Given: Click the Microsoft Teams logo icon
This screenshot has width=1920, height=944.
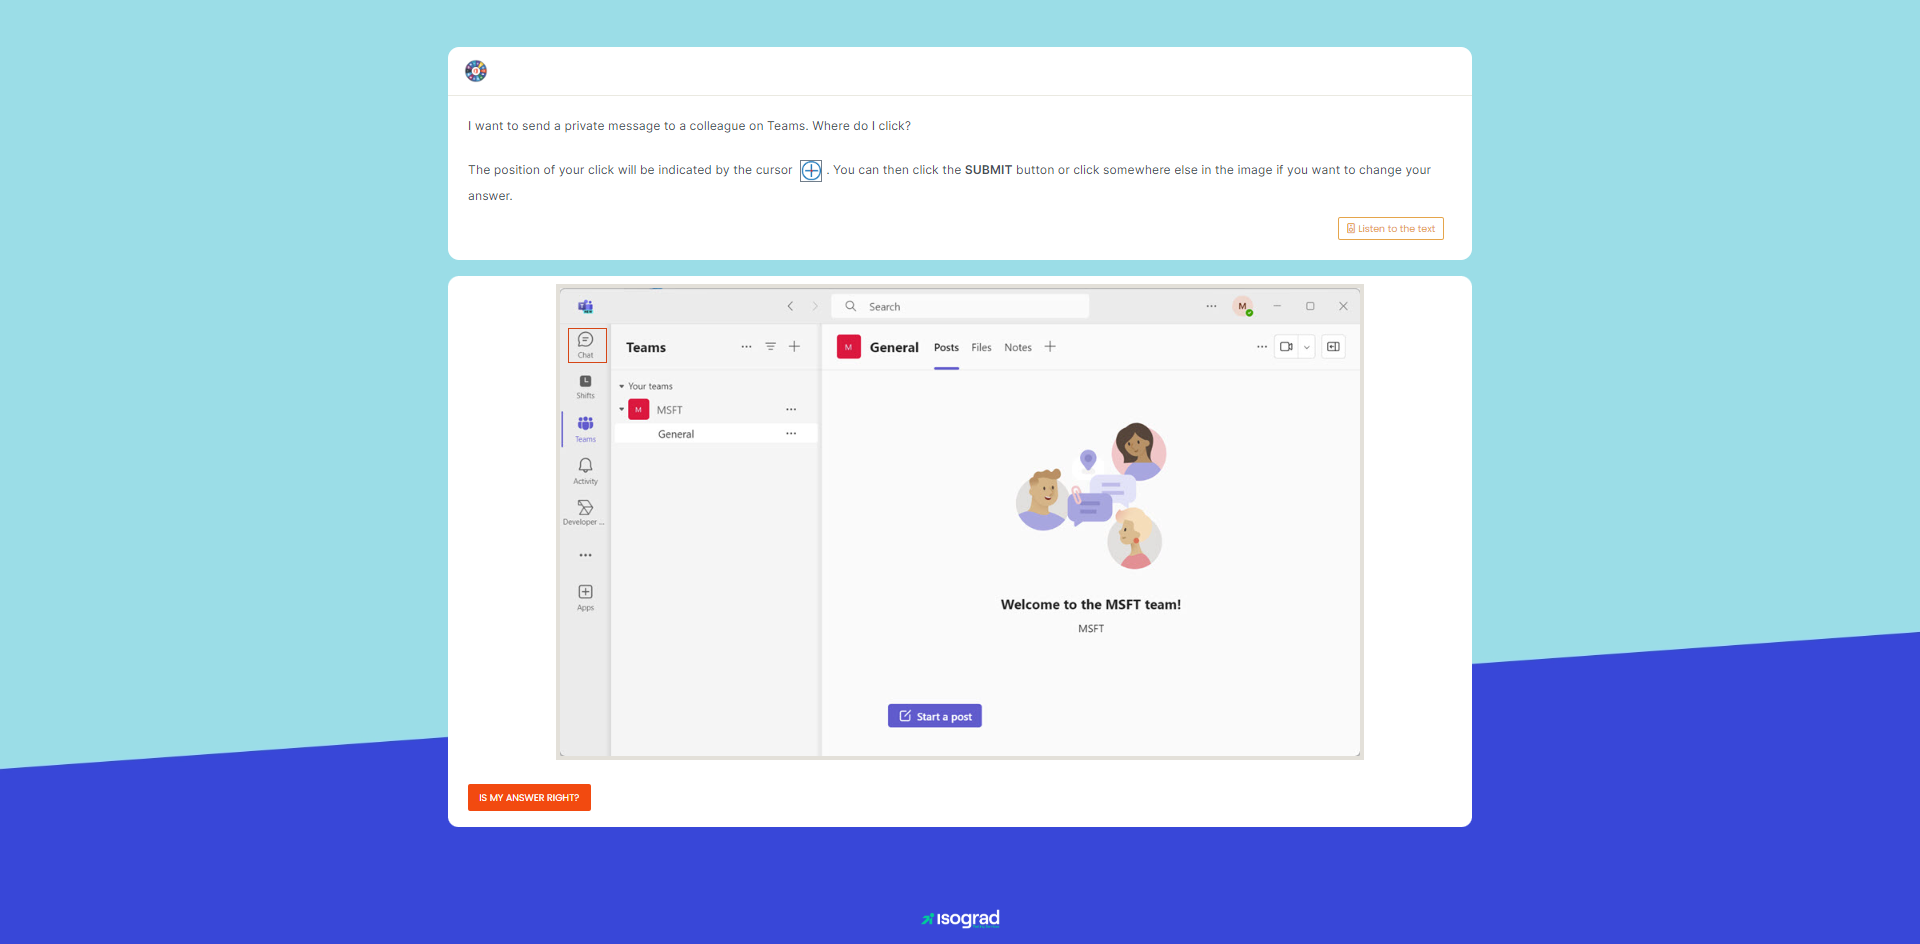Looking at the screenshot, I should 586,306.
